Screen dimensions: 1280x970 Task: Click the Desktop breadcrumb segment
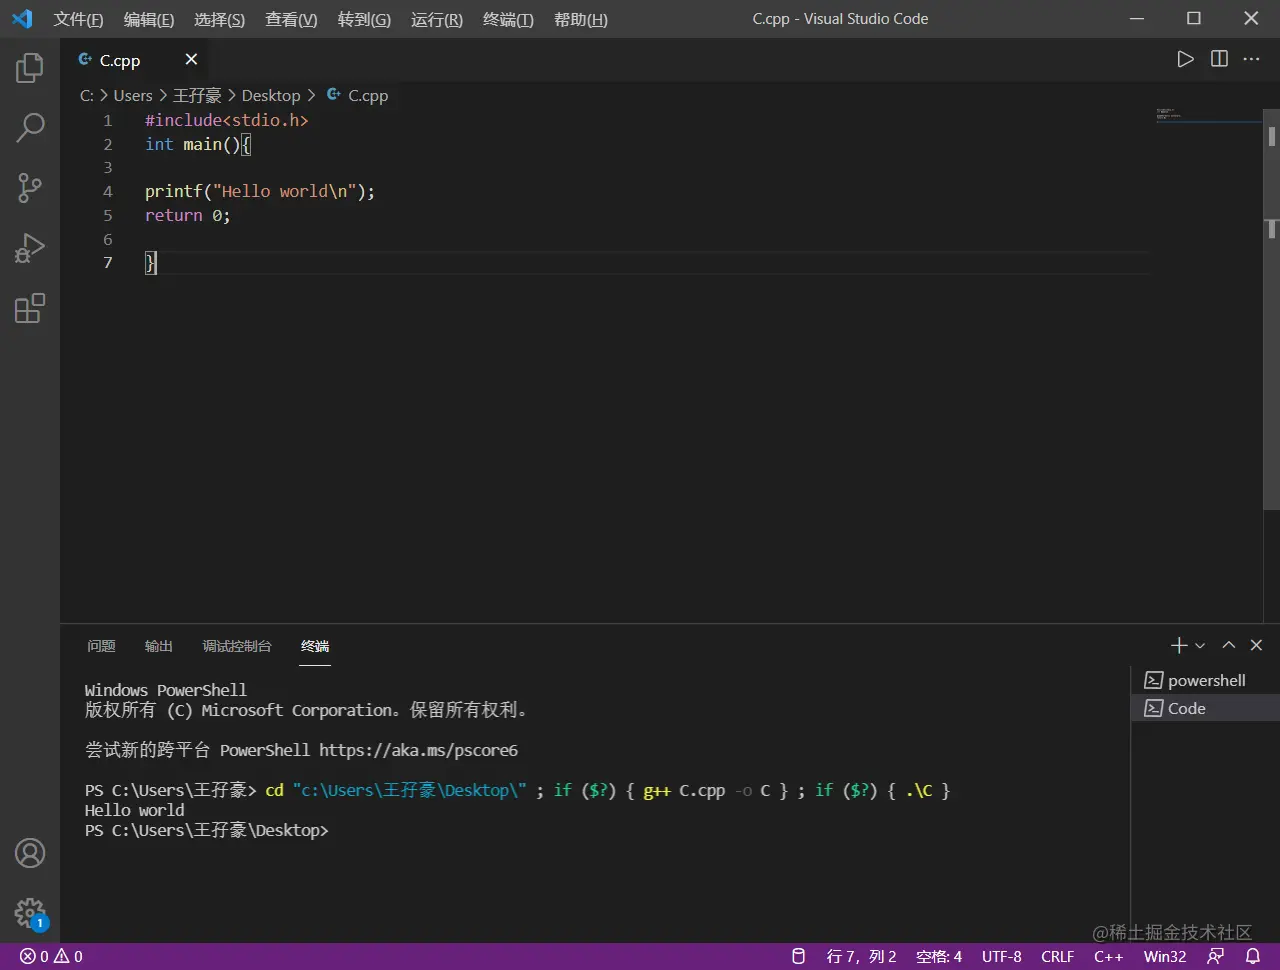coord(271,95)
